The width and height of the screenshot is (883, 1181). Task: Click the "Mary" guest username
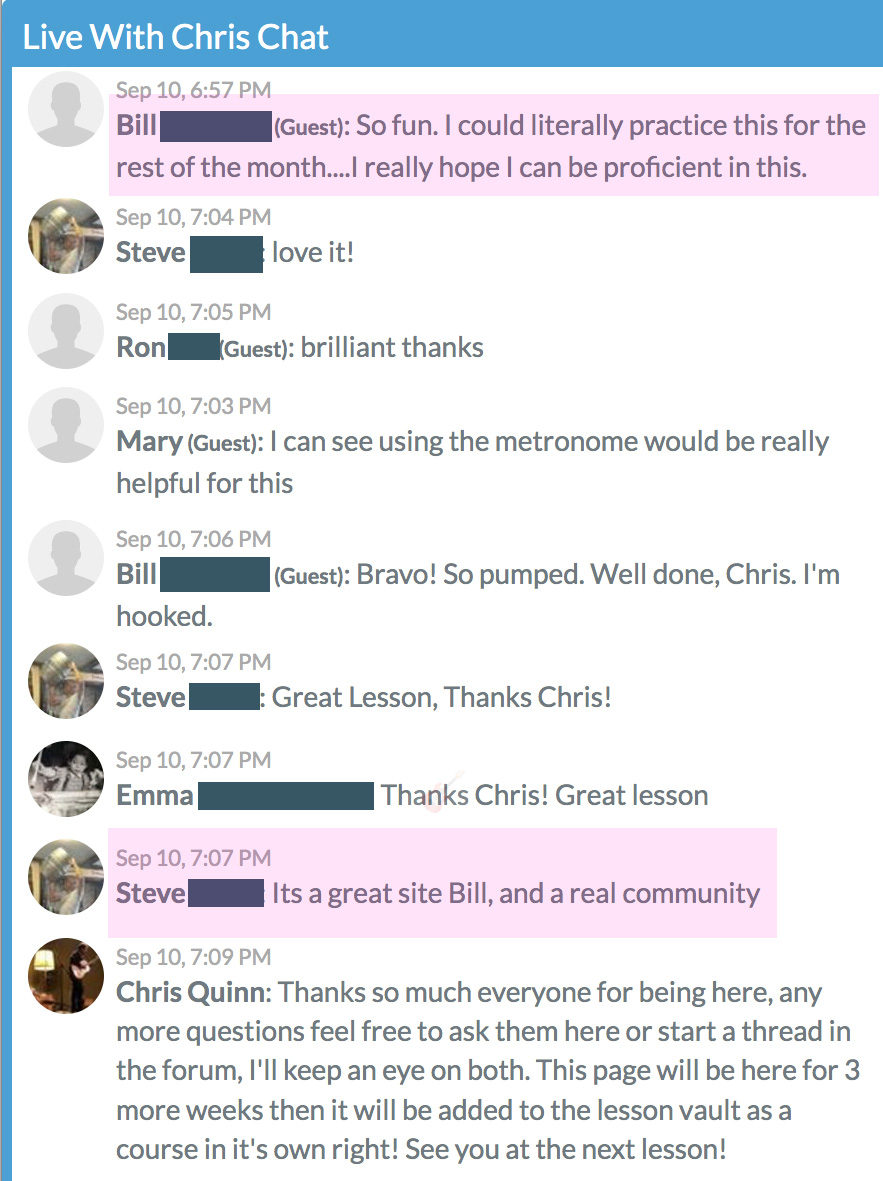pyautogui.click(x=148, y=441)
